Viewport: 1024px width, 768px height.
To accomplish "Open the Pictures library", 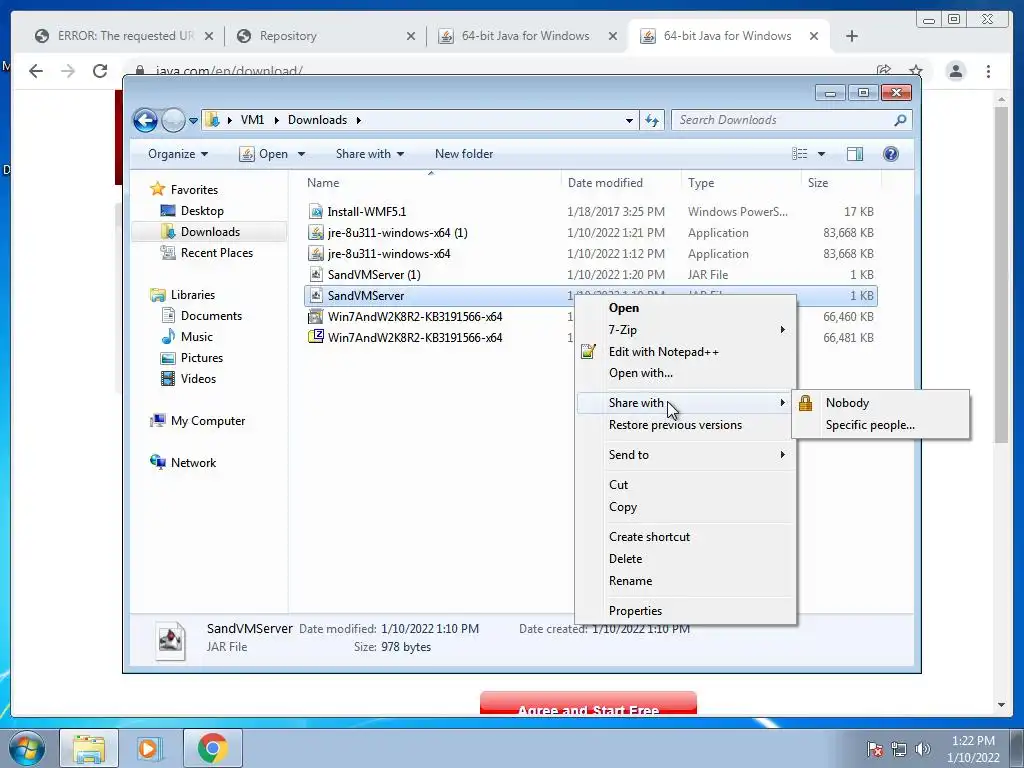I will (x=202, y=358).
